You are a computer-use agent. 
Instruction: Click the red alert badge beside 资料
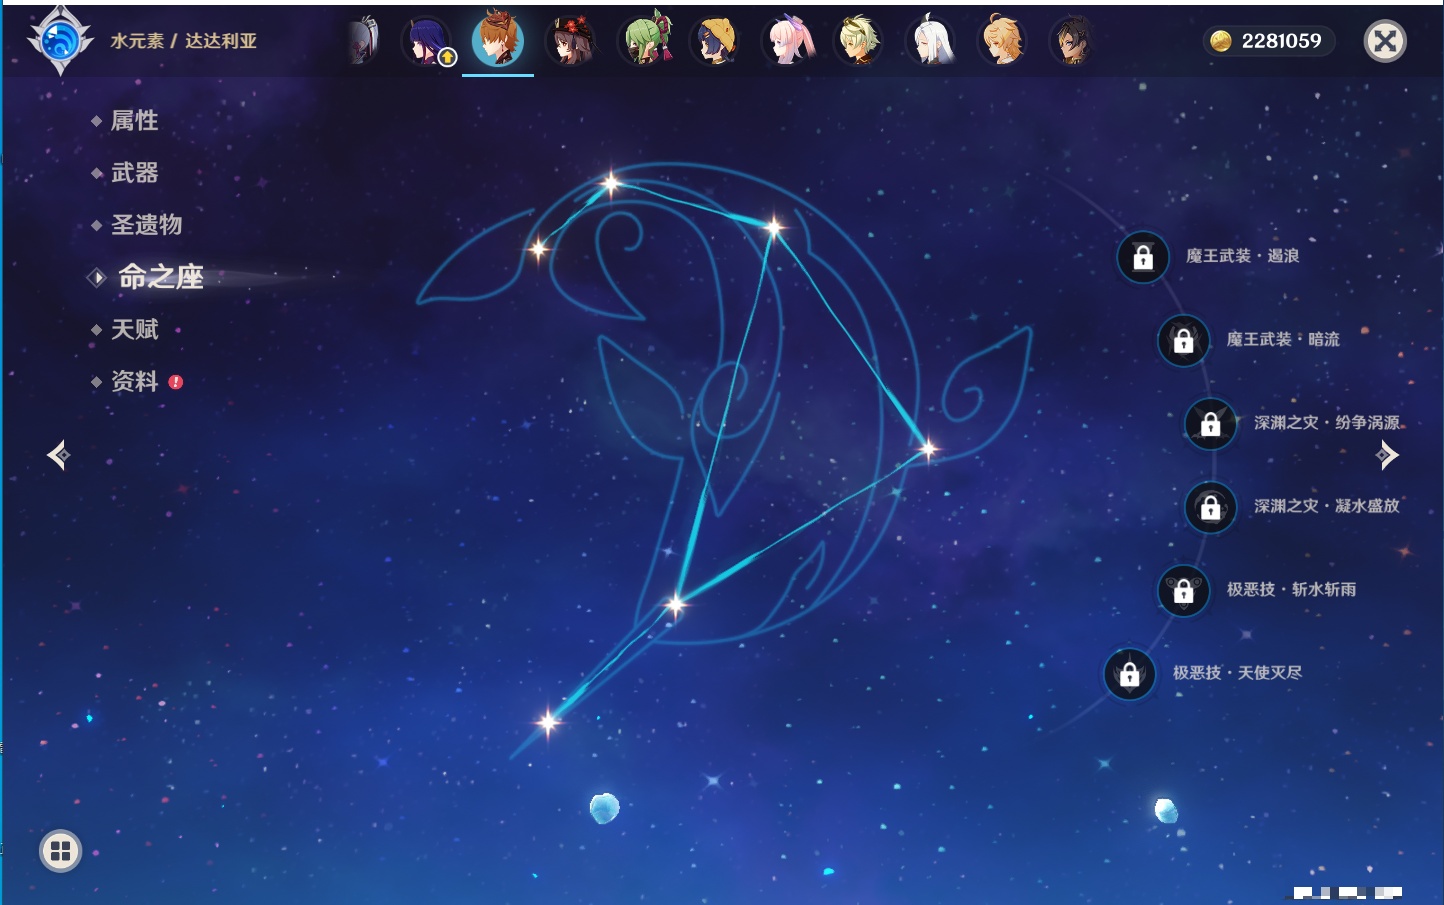tap(176, 382)
